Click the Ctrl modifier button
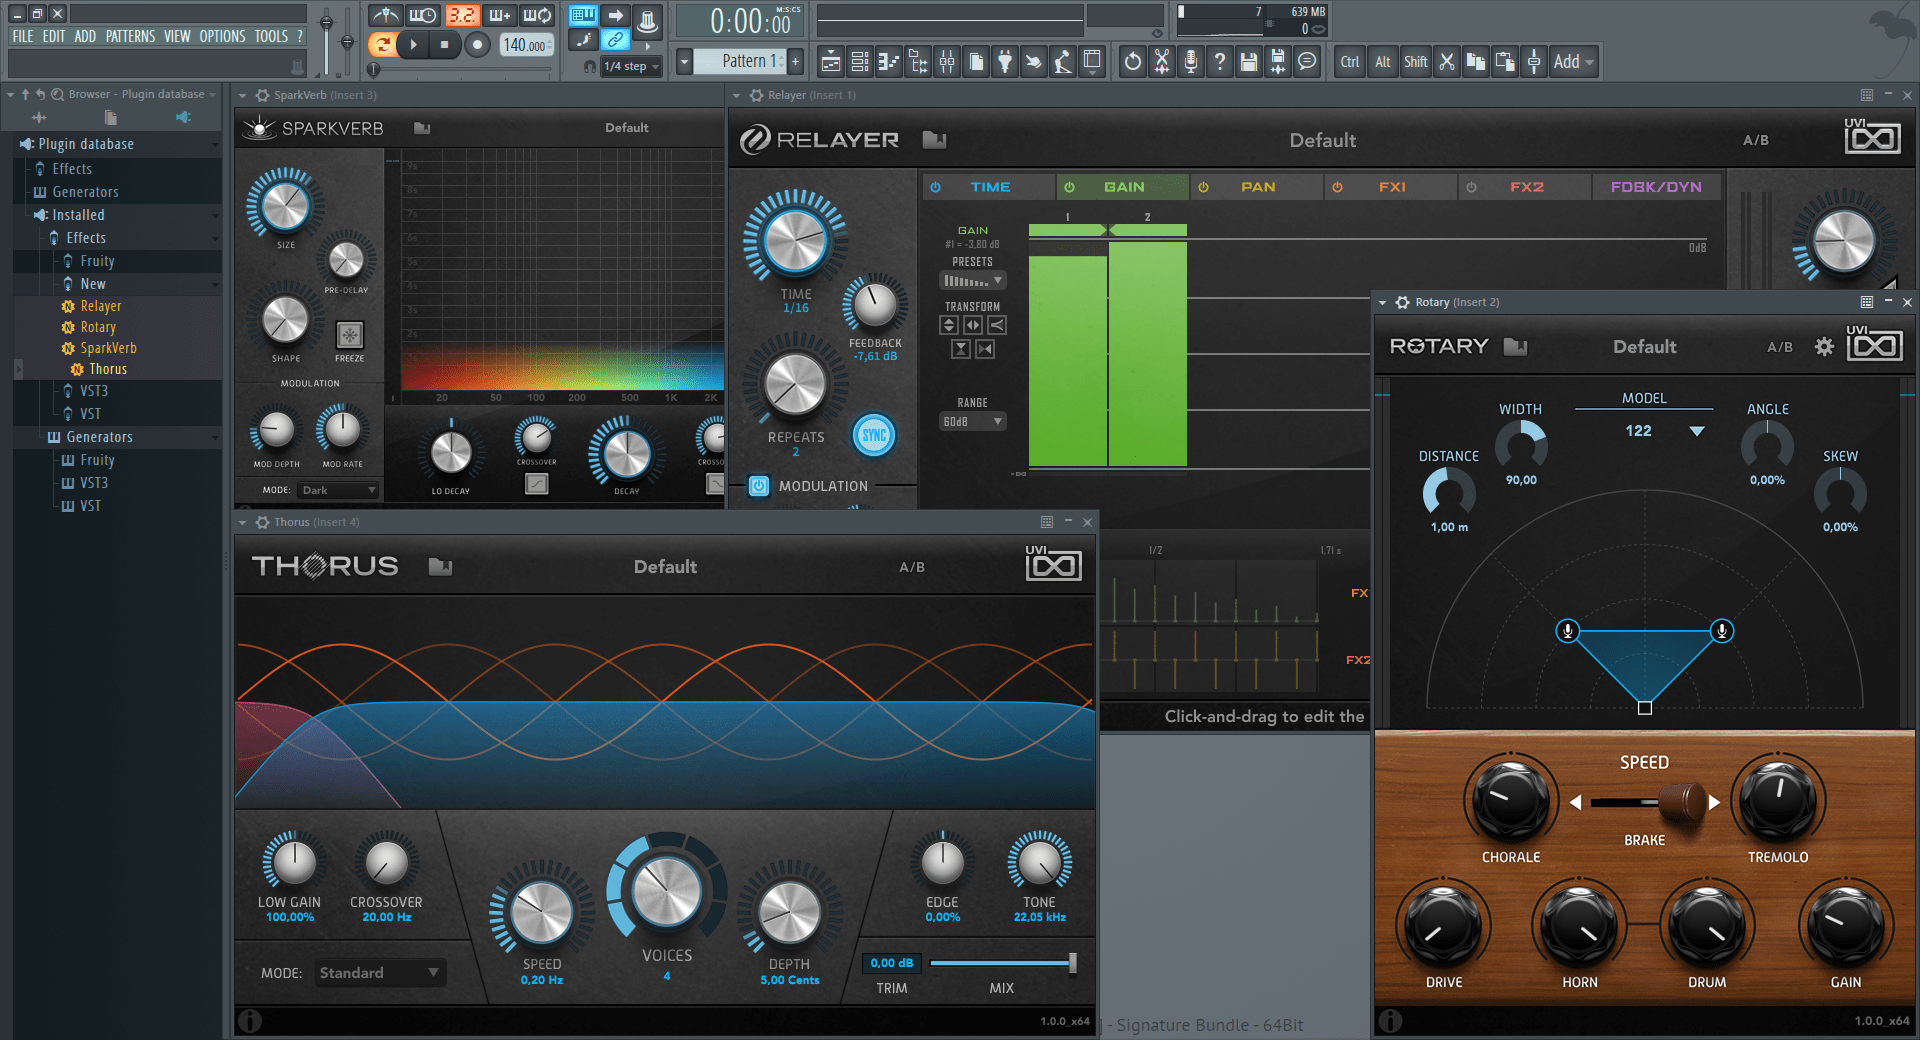The image size is (1920, 1040). tap(1350, 62)
